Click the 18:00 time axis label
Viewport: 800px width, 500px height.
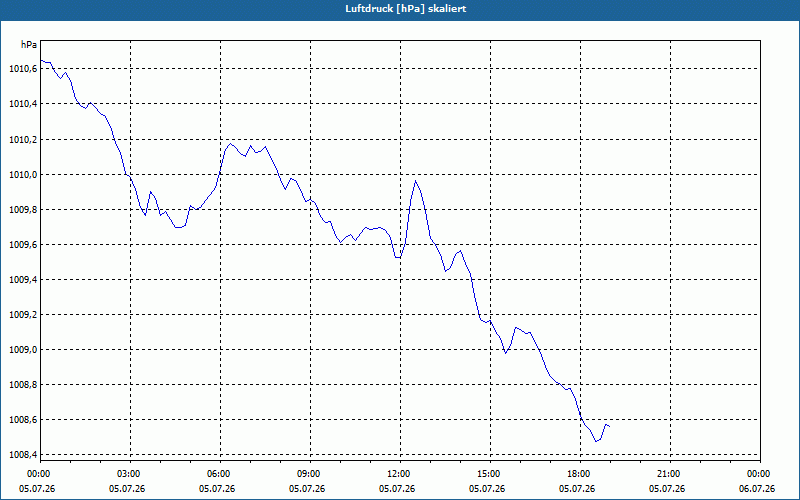click(581, 474)
